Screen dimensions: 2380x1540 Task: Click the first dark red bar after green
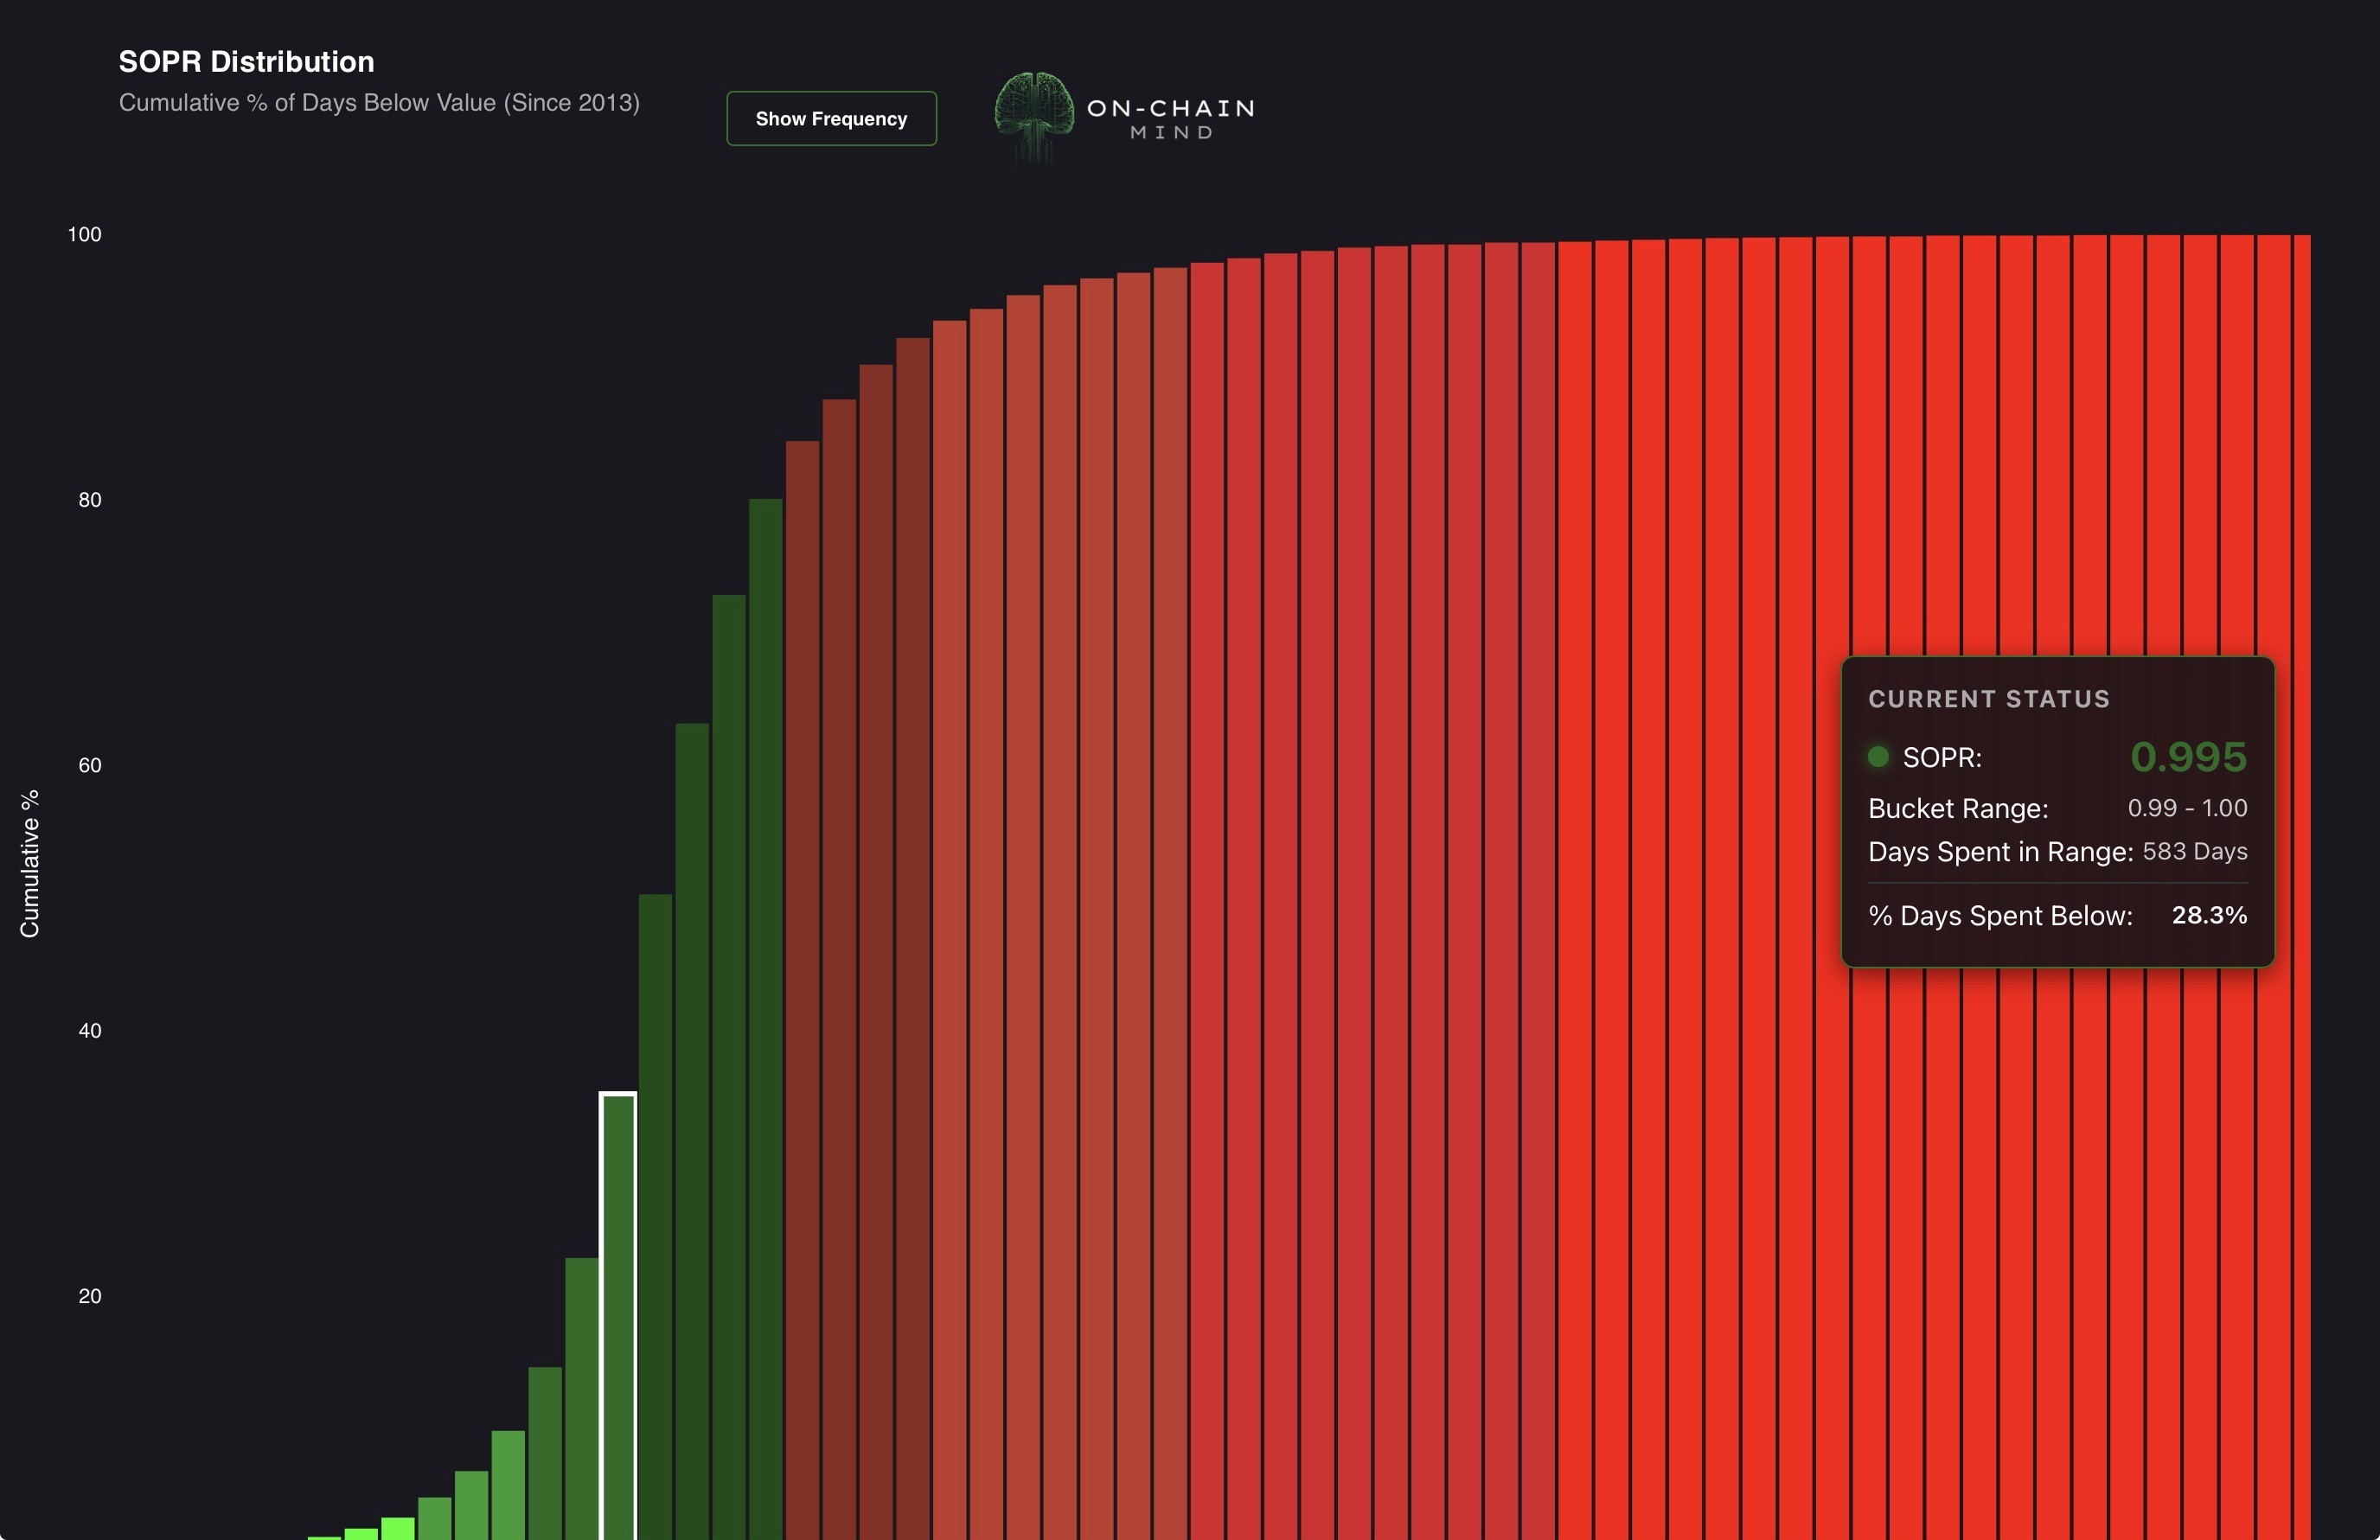coord(802,1000)
